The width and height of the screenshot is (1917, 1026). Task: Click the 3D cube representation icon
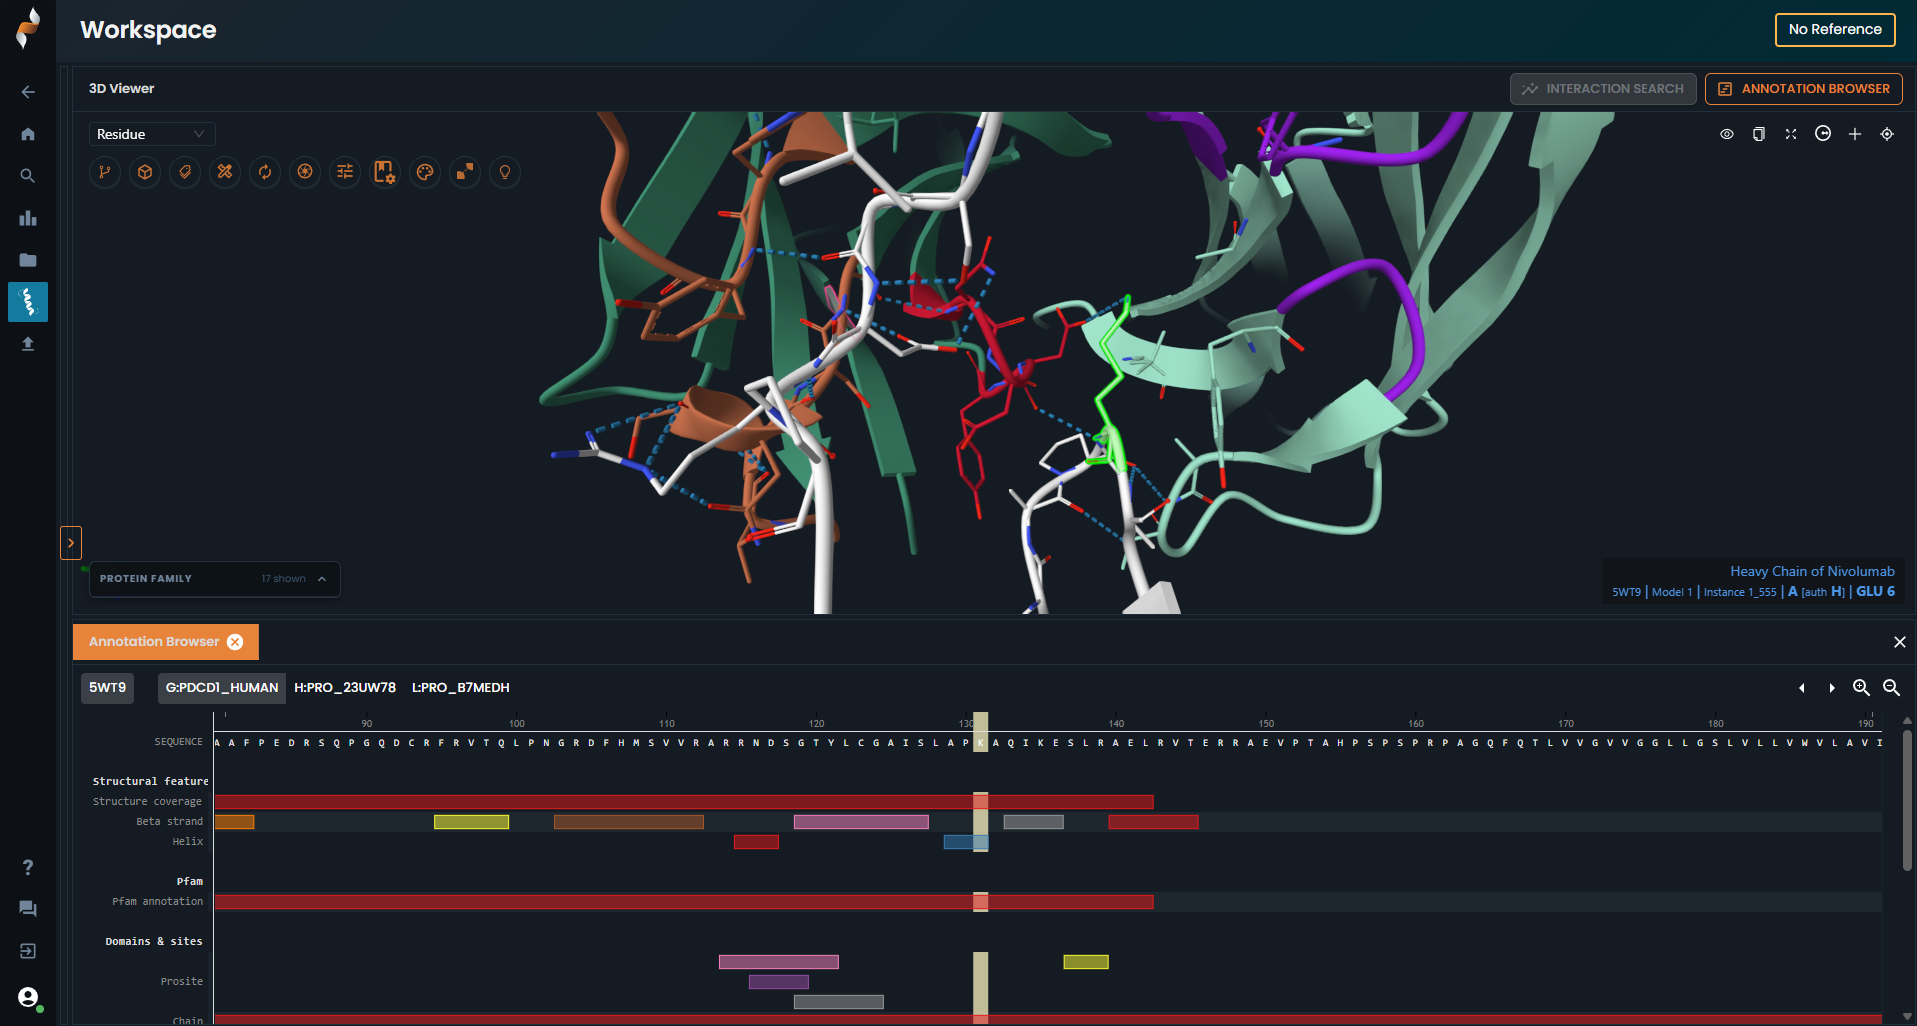145,172
